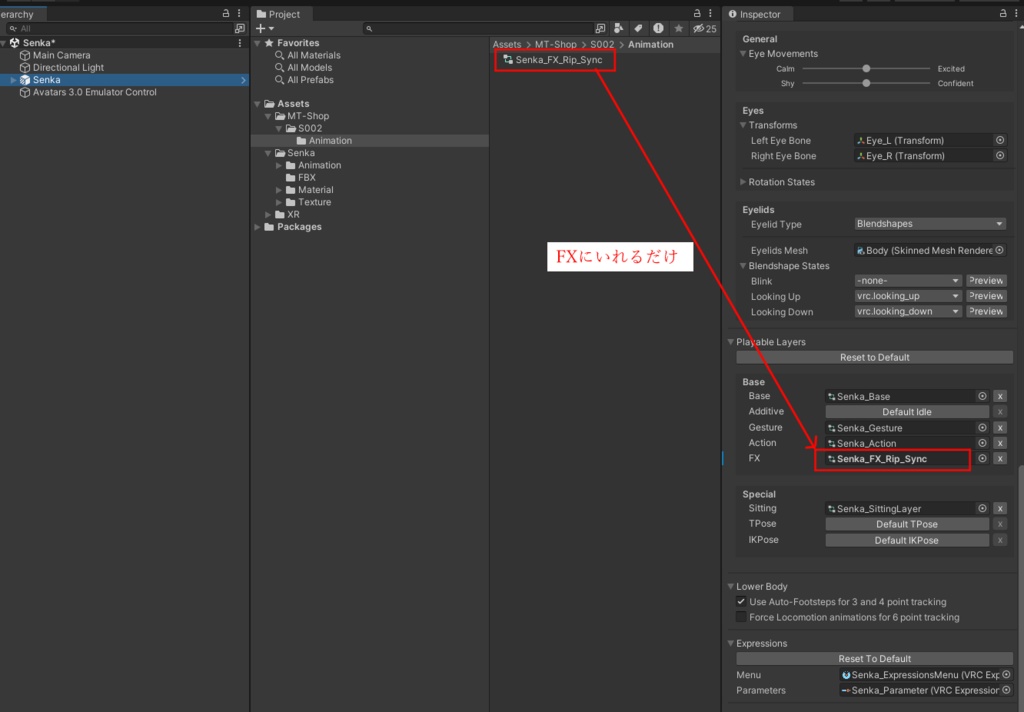Preview the Looking Up blendshape

point(985,296)
